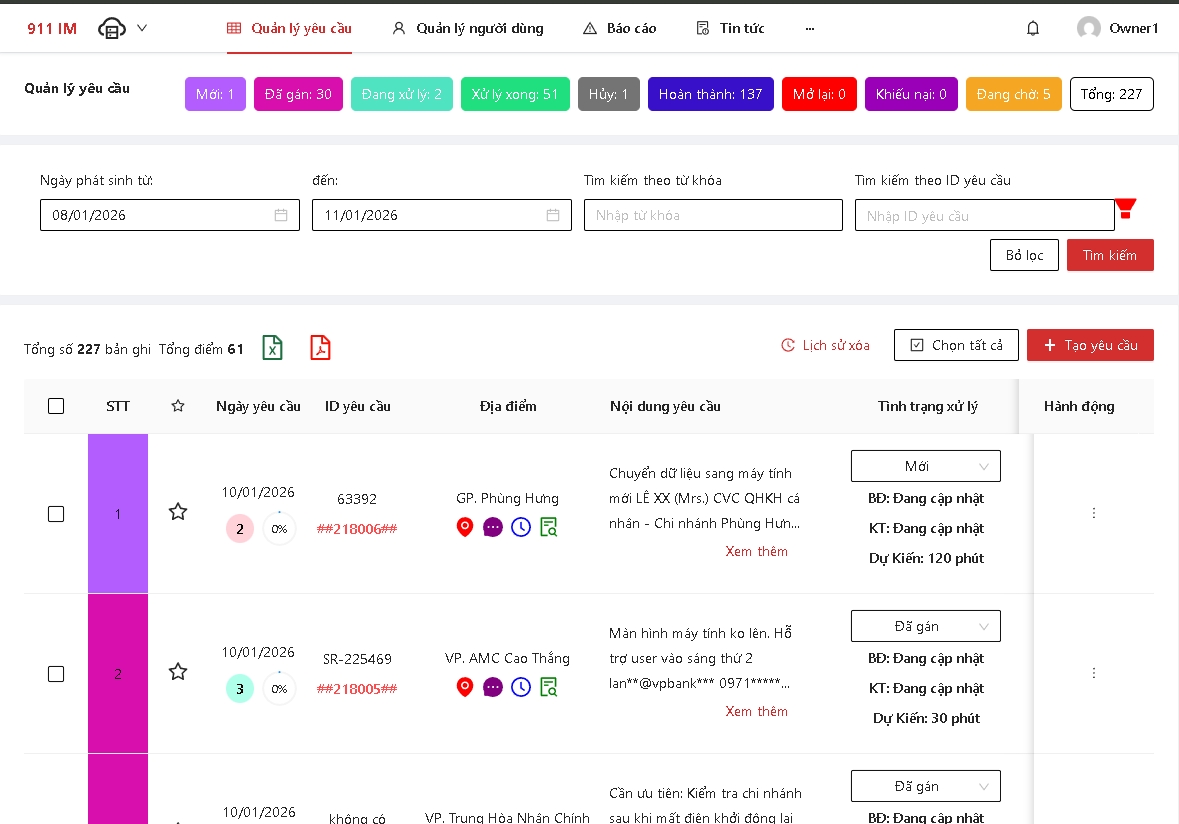
Task: Click the ##218006## ticket code
Action: tap(356, 529)
